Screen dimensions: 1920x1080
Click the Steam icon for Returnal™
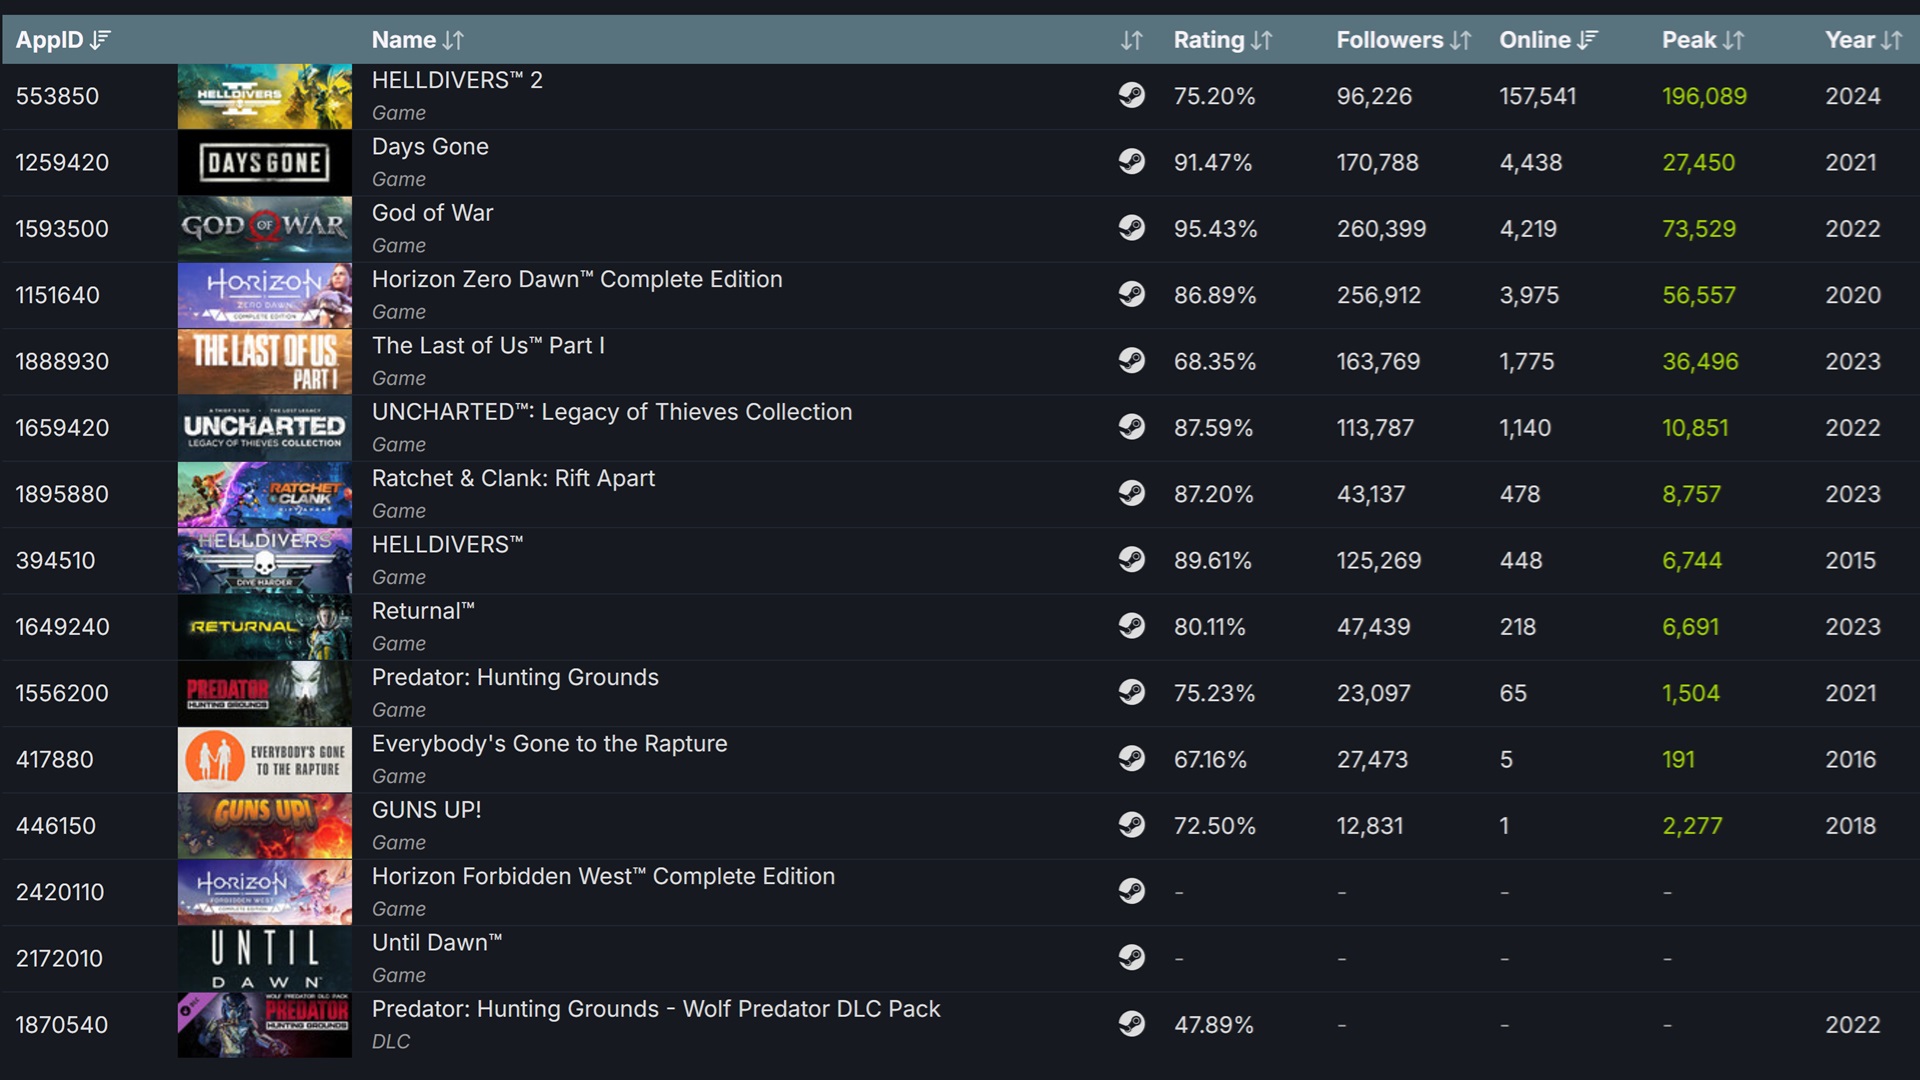[x=1133, y=627]
